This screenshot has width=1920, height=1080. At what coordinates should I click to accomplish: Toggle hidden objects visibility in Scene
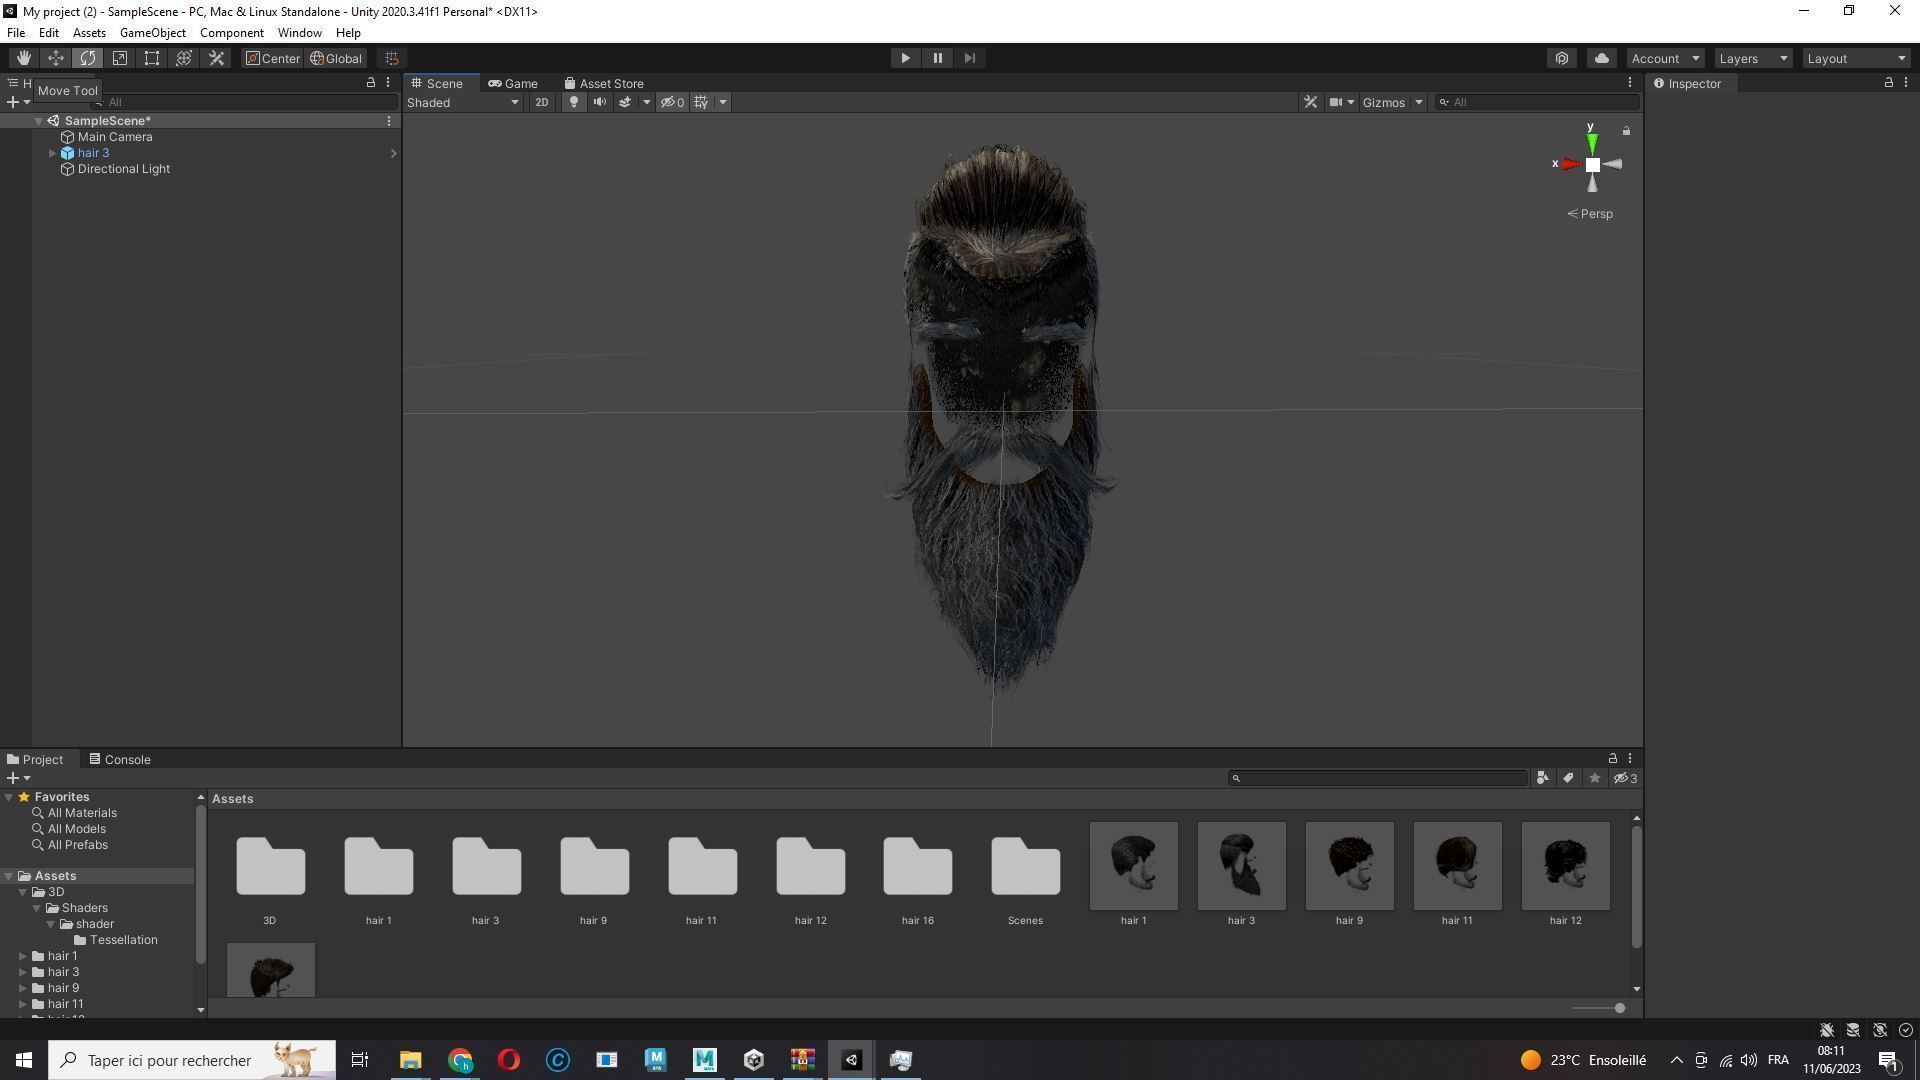point(672,102)
